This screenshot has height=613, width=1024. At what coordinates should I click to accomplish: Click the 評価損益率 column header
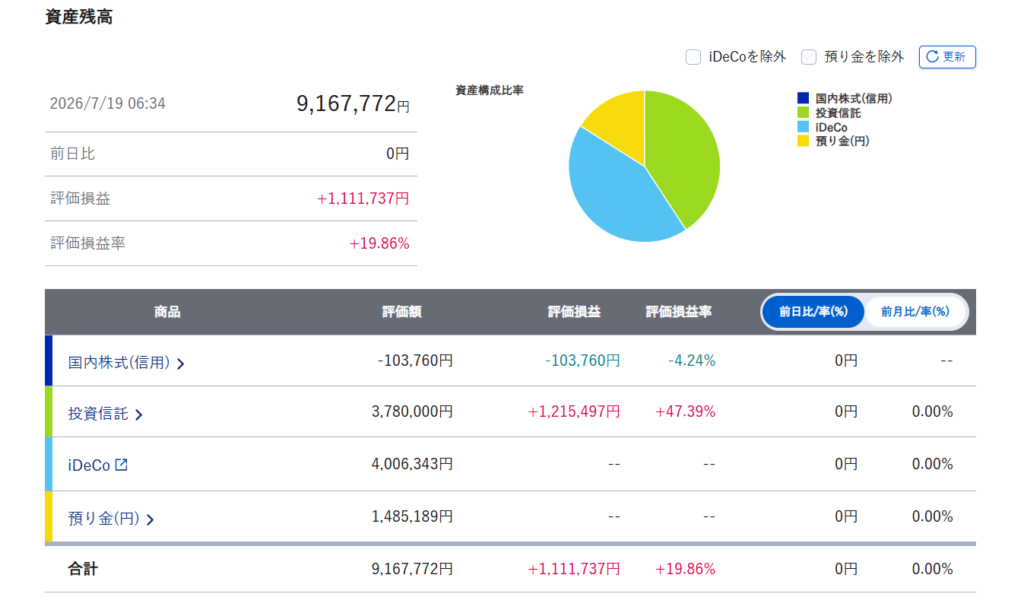click(x=679, y=312)
